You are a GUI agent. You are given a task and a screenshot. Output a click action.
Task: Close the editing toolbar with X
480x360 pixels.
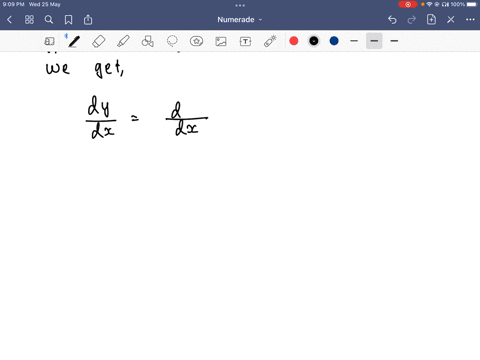click(451, 20)
